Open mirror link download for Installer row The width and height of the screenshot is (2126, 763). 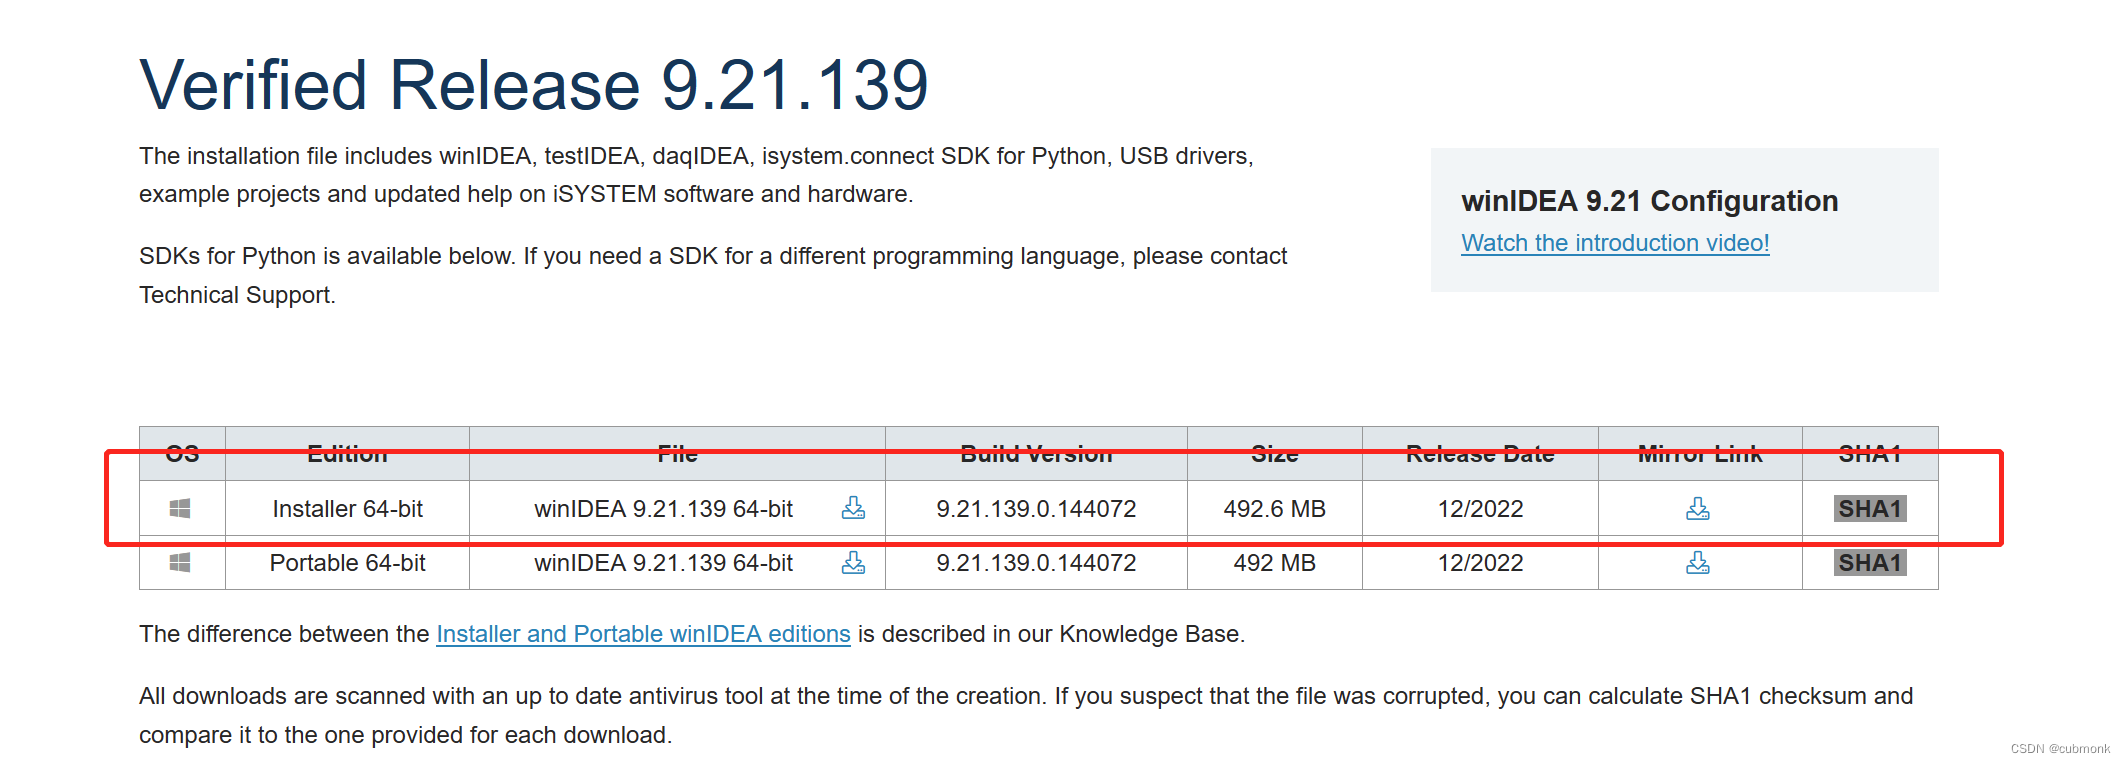tap(1698, 509)
